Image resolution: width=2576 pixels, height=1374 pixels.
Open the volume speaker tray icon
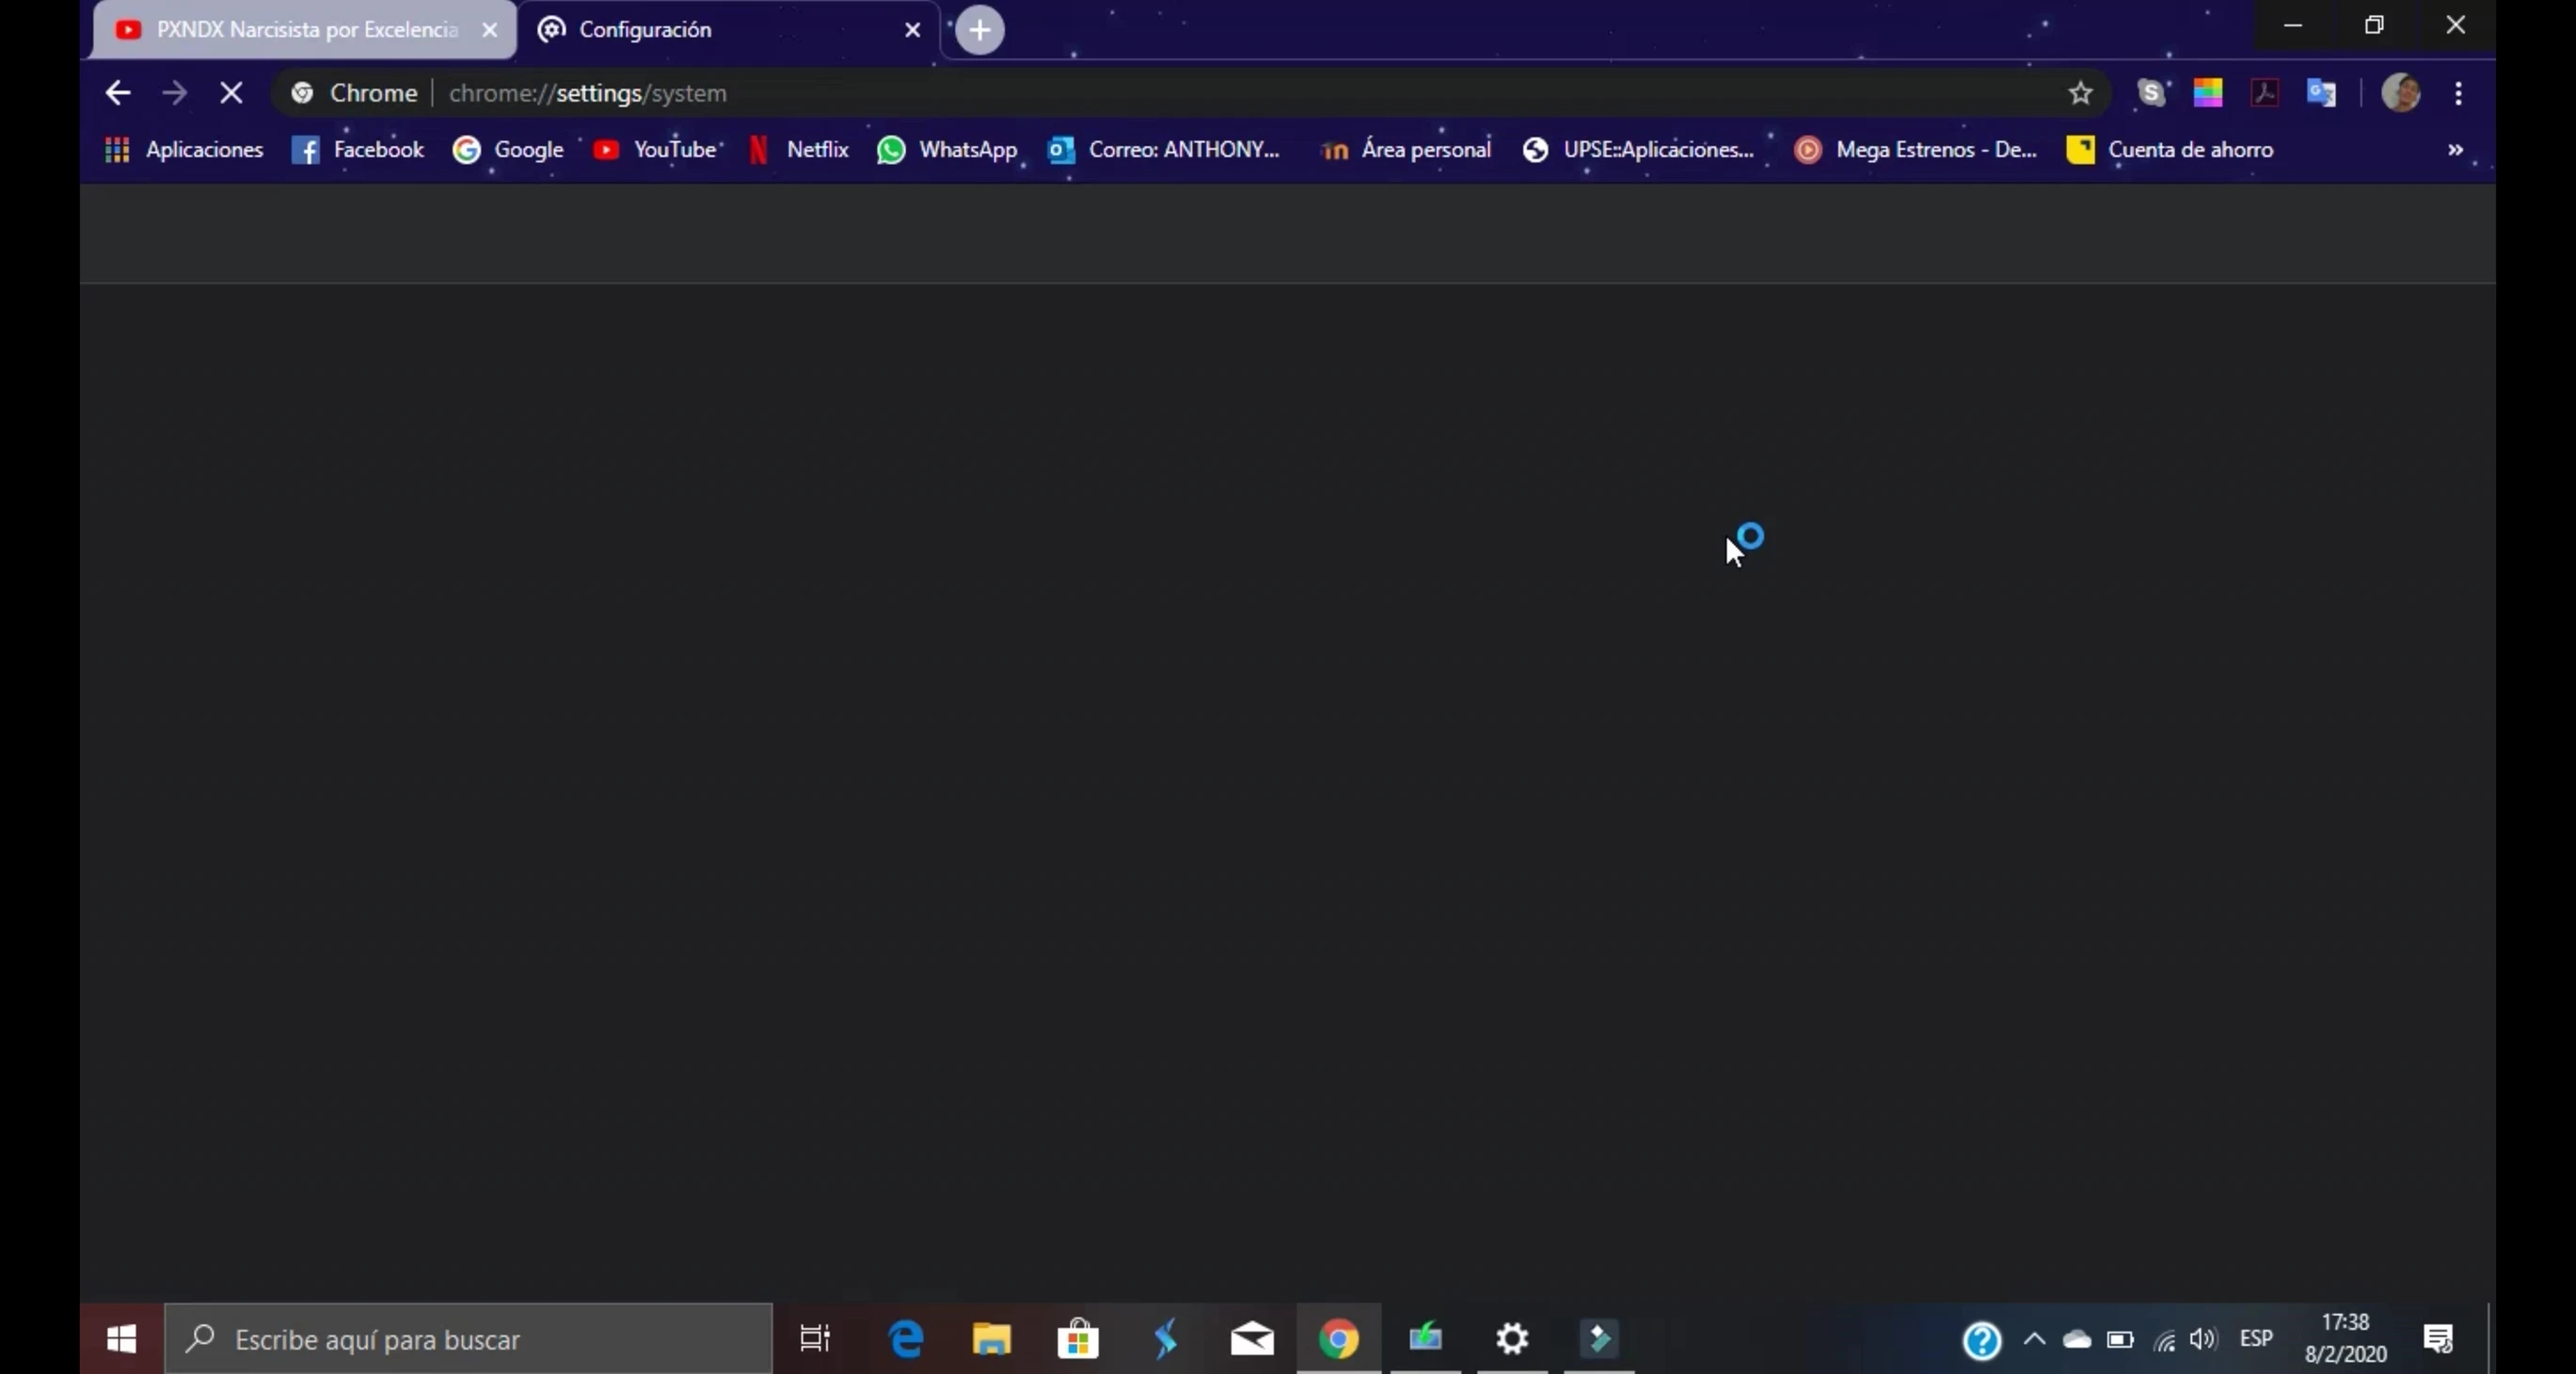[x=2204, y=1339]
